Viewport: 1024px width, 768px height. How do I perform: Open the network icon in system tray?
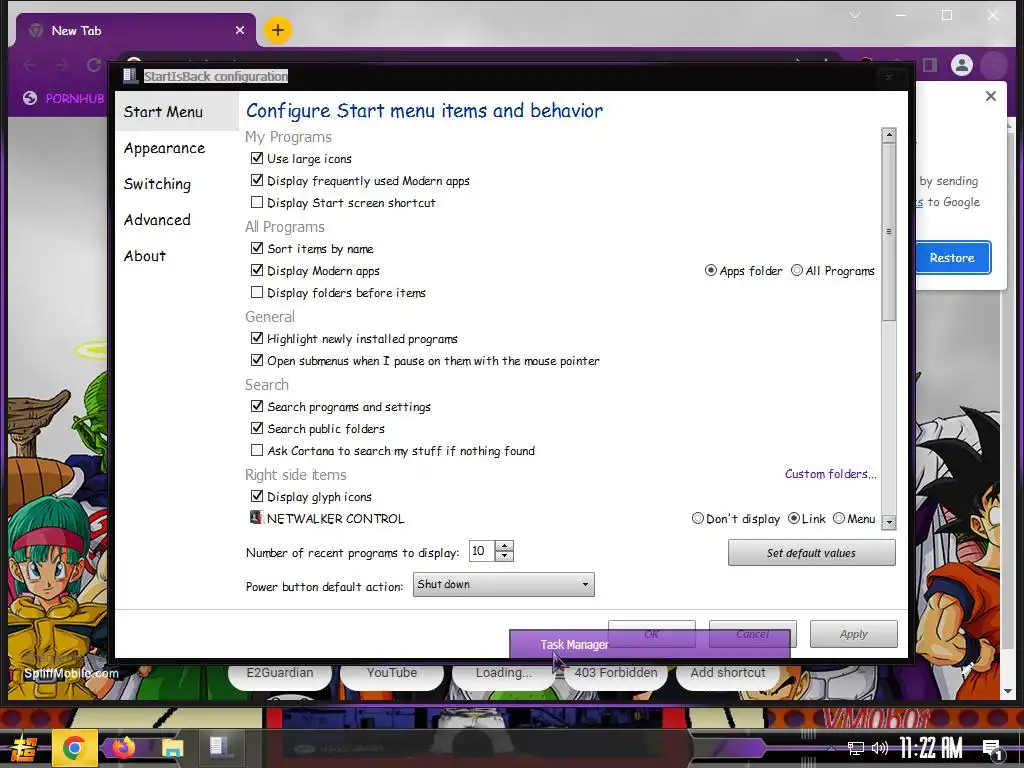[x=856, y=749]
